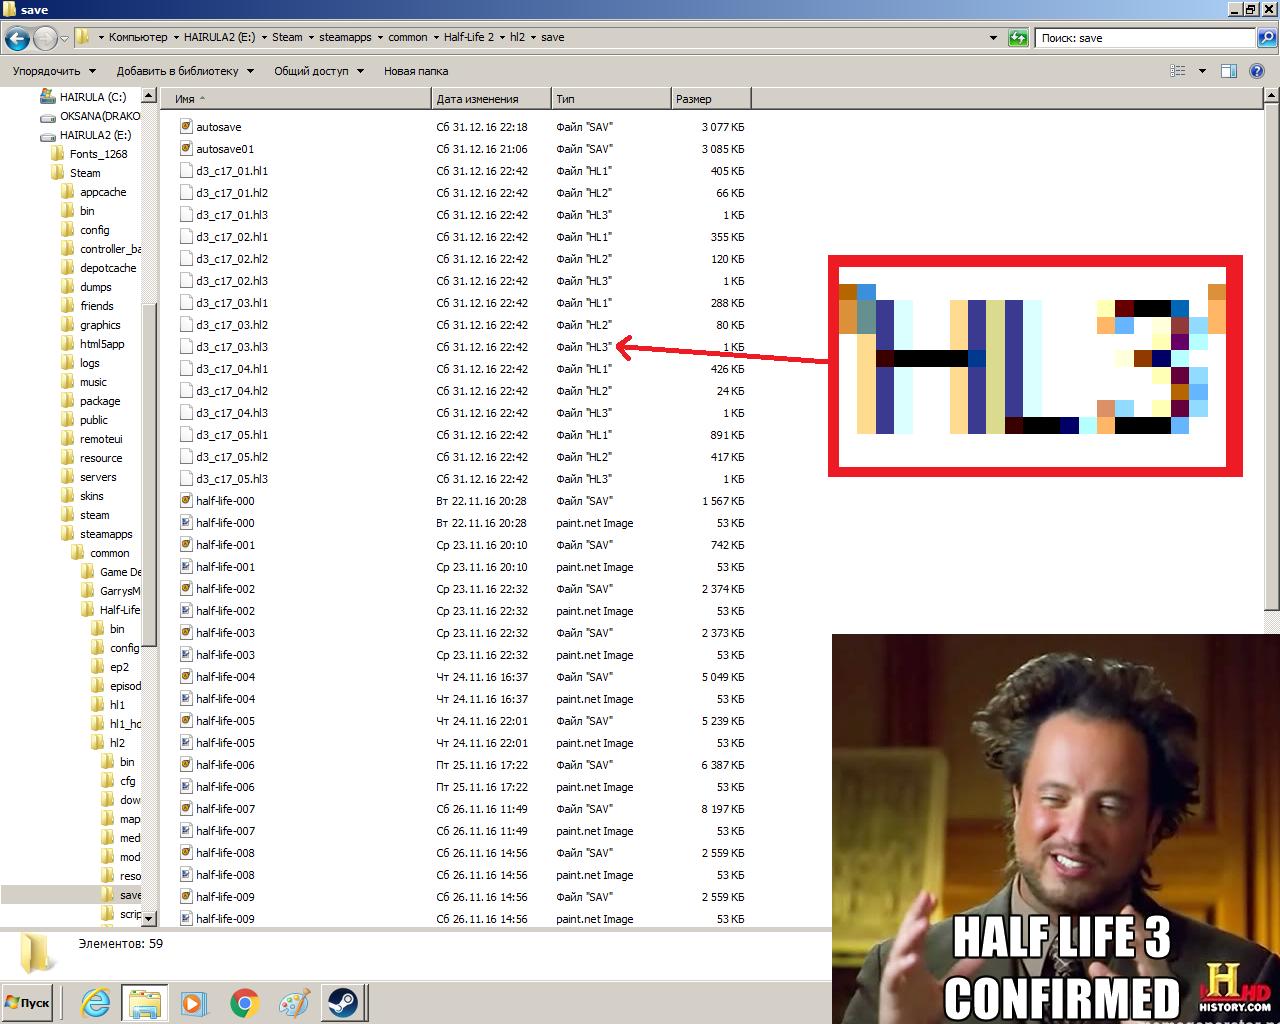Screen dimensions: 1280x1024
Task: Open the address bar history dropdown arrow
Action: pyautogui.click(x=993, y=38)
